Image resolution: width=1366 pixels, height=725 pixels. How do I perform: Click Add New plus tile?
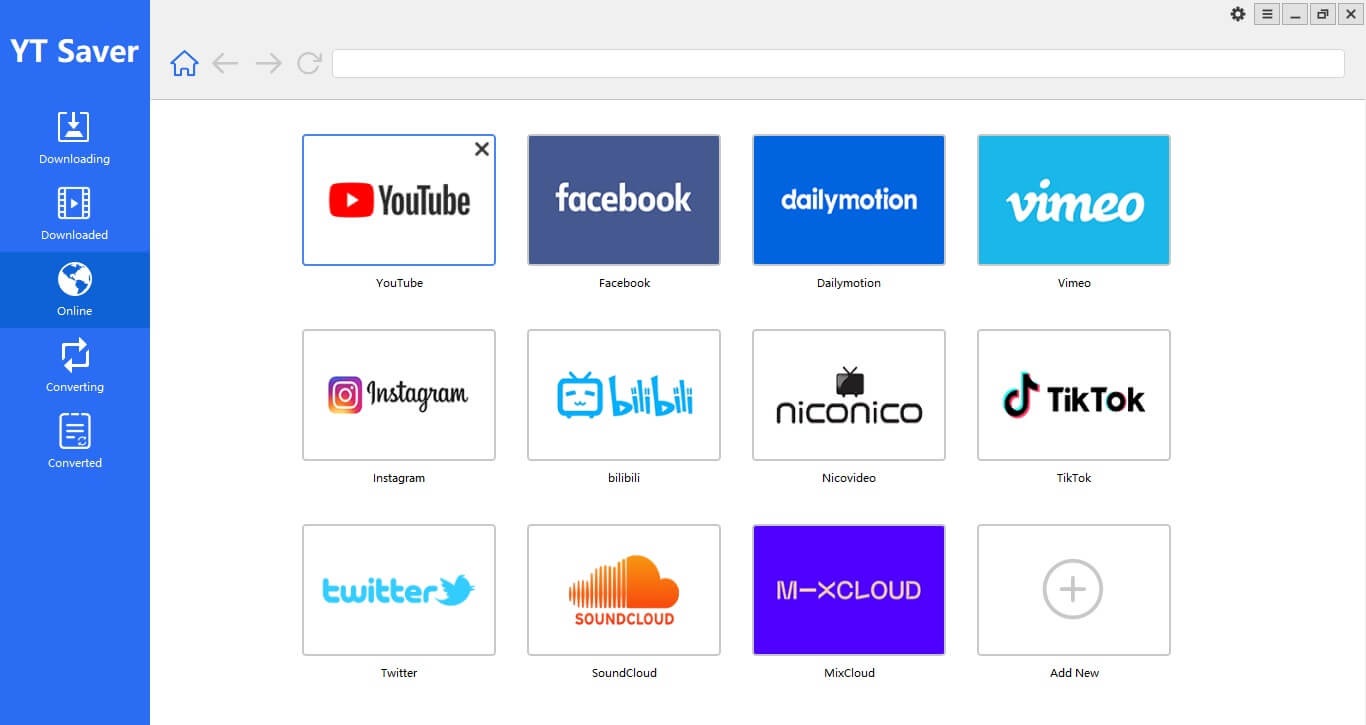coord(1073,590)
